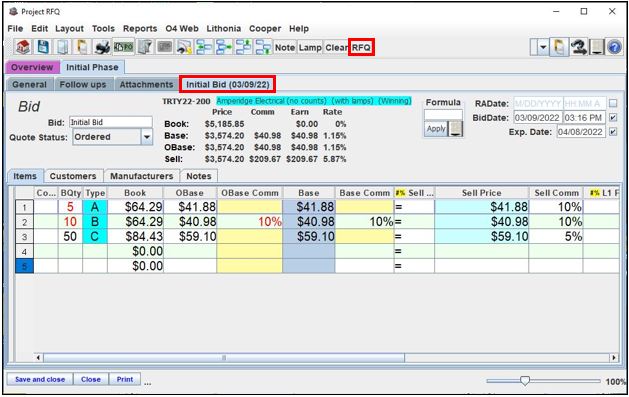Click the gray card toolbar icon
Screen dimensions: 629x397
click(x=164, y=47)
